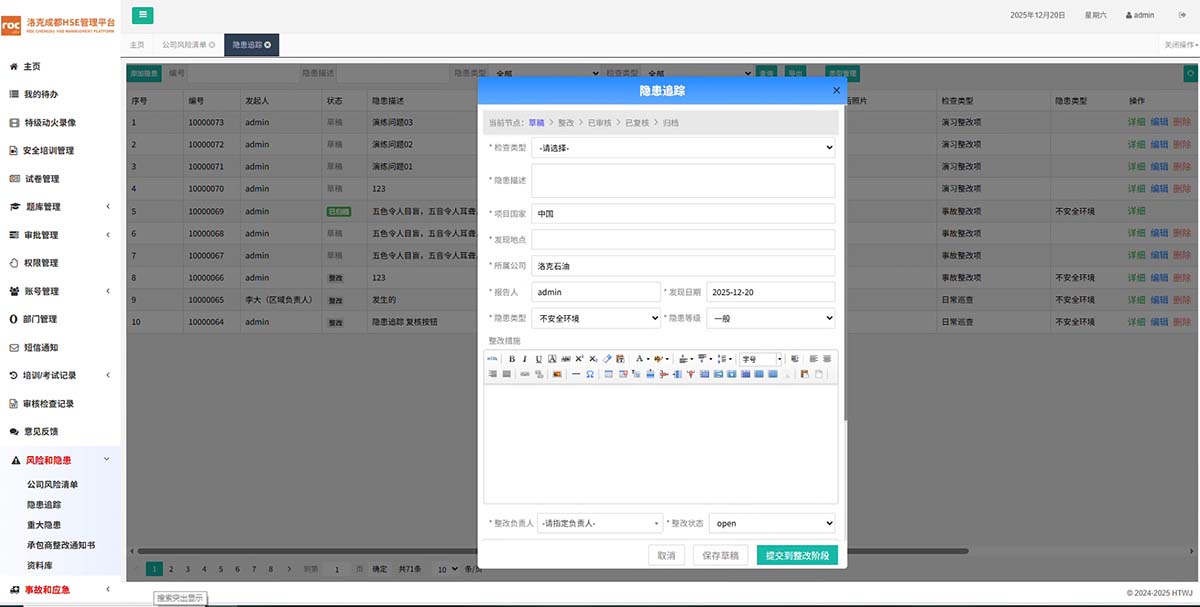The height and width of the screenshot is (607, 1200).
Task: Open the 字号 font size dropdown
Action: click(762, 358)
